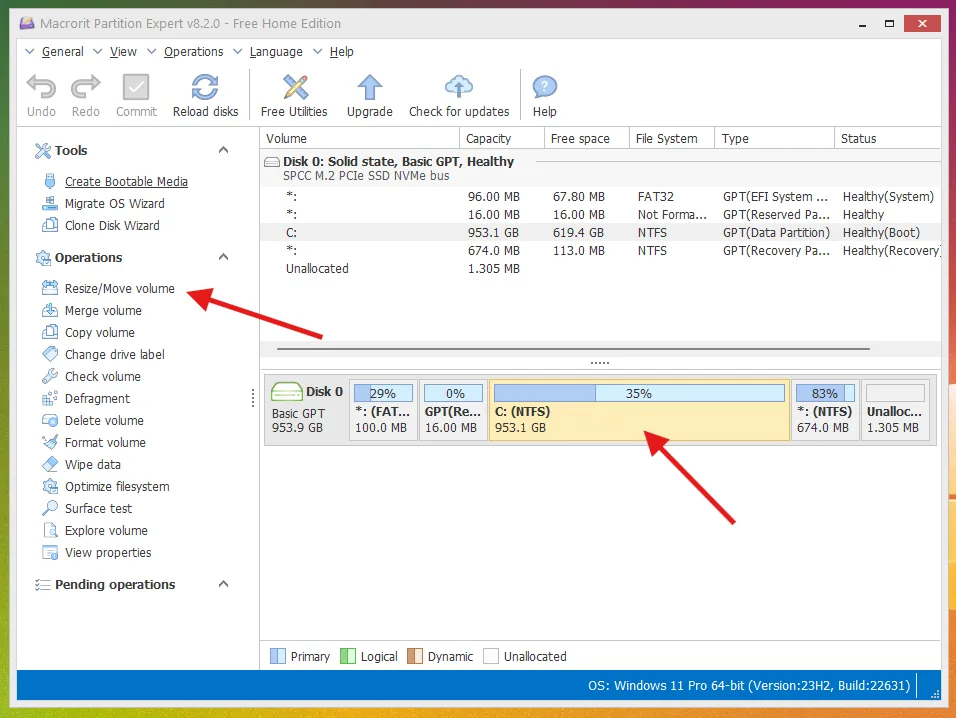Toggle the Pending operations section chevron
The image size is (956, 718).
coord(223,584)
